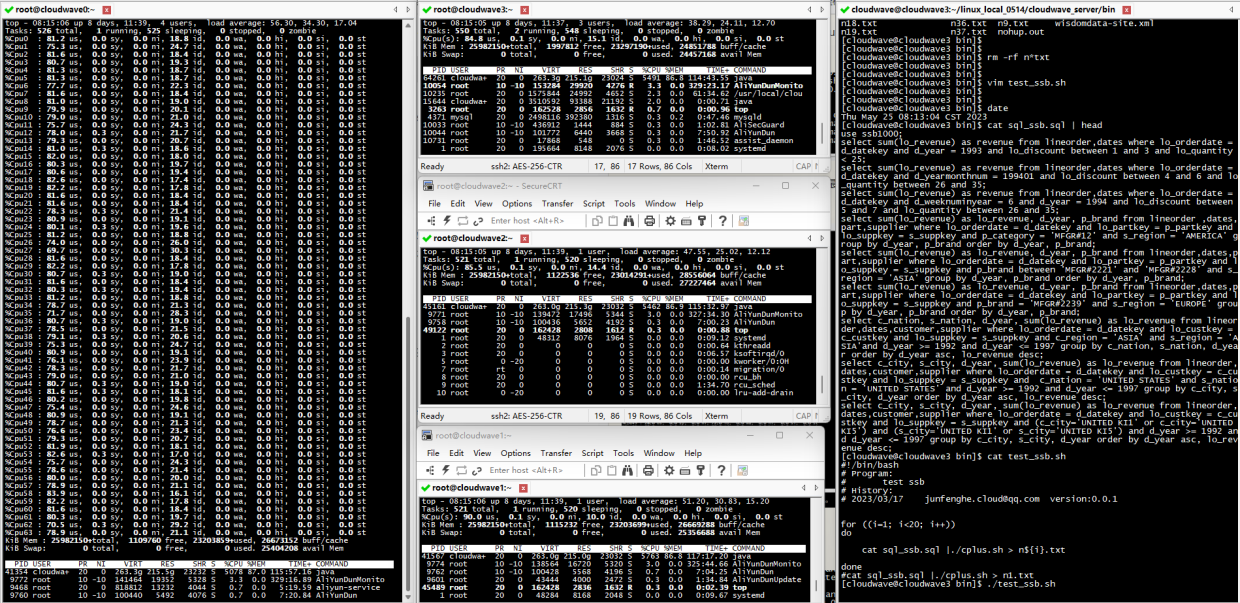Open Transfer menu in cloudwave1 SecureCRT window
1240x603 pixels.
point(556,453)
